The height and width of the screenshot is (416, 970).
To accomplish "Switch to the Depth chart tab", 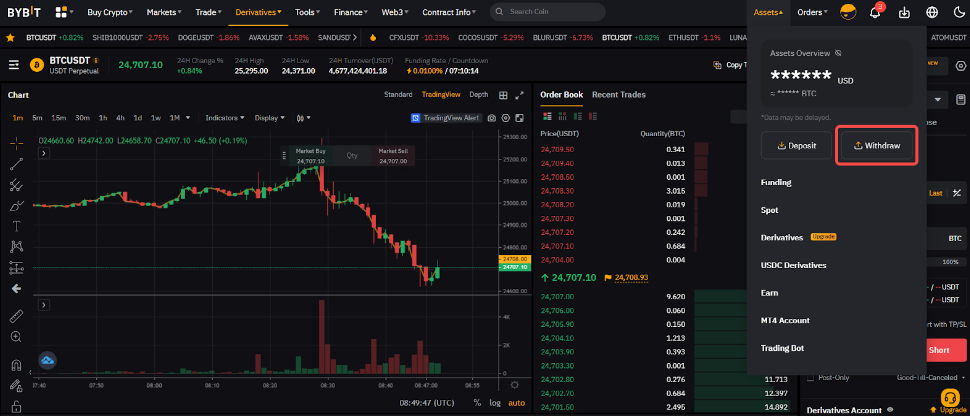I will click(x=478, y=95).
